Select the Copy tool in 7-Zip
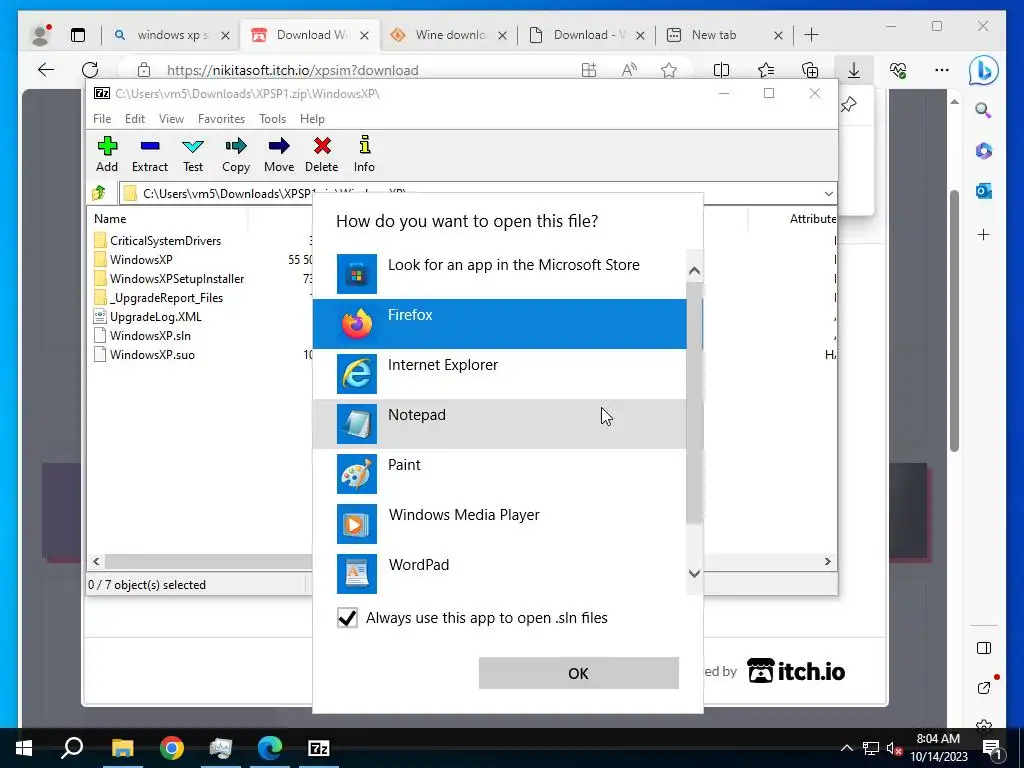This screenshot has width=1024, height=768. 236,154
